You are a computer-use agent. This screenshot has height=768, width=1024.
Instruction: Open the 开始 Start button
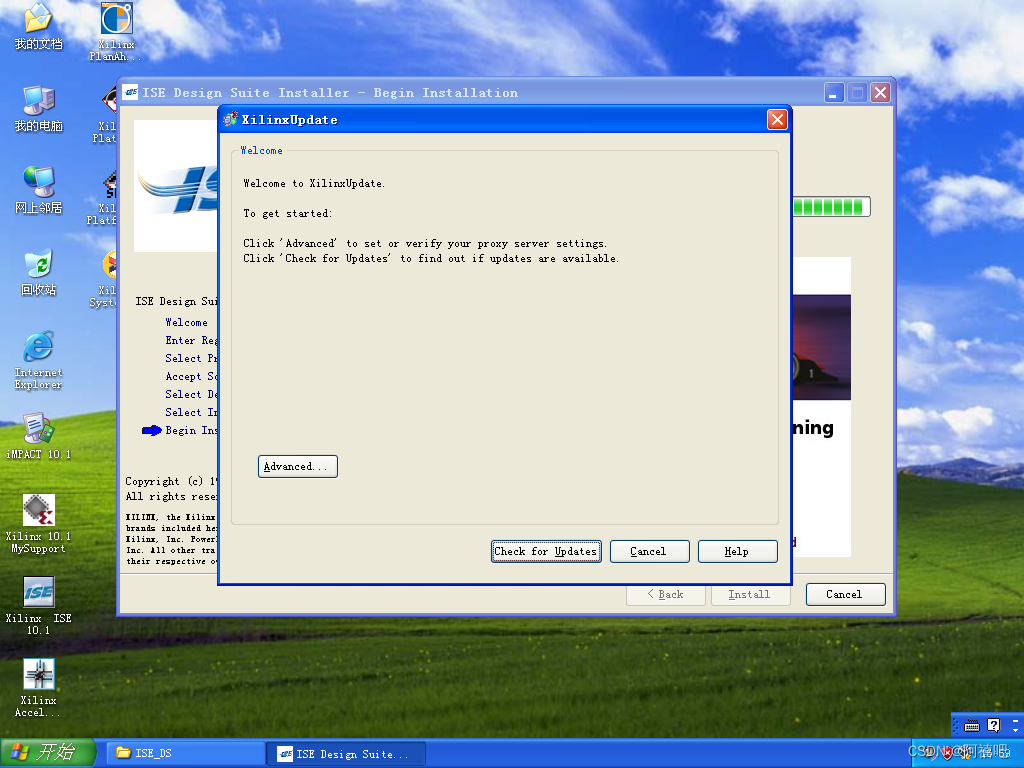(48, 753)
